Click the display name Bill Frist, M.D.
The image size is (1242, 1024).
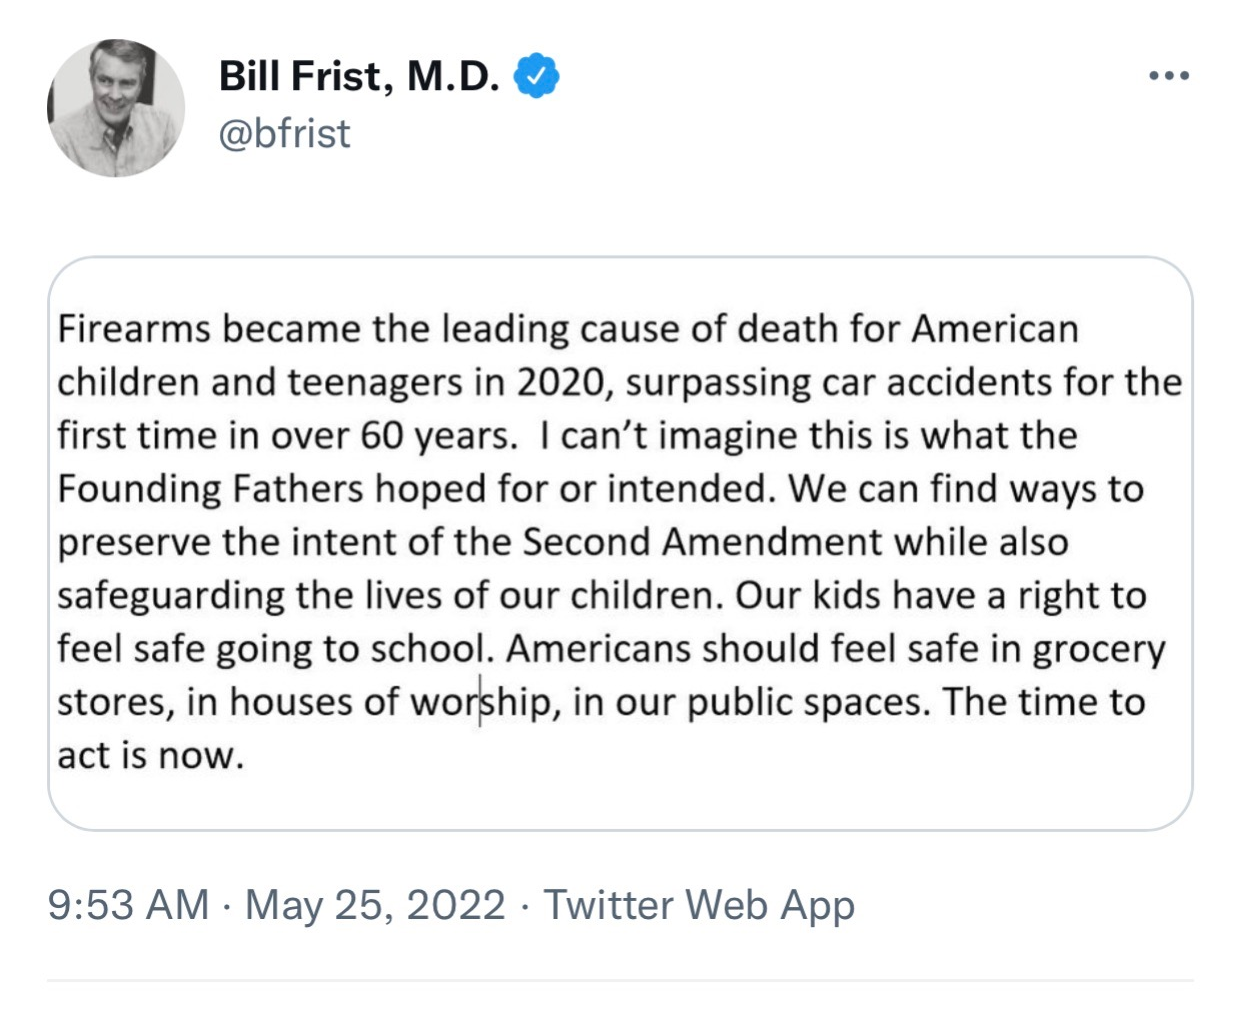(359, 76)
